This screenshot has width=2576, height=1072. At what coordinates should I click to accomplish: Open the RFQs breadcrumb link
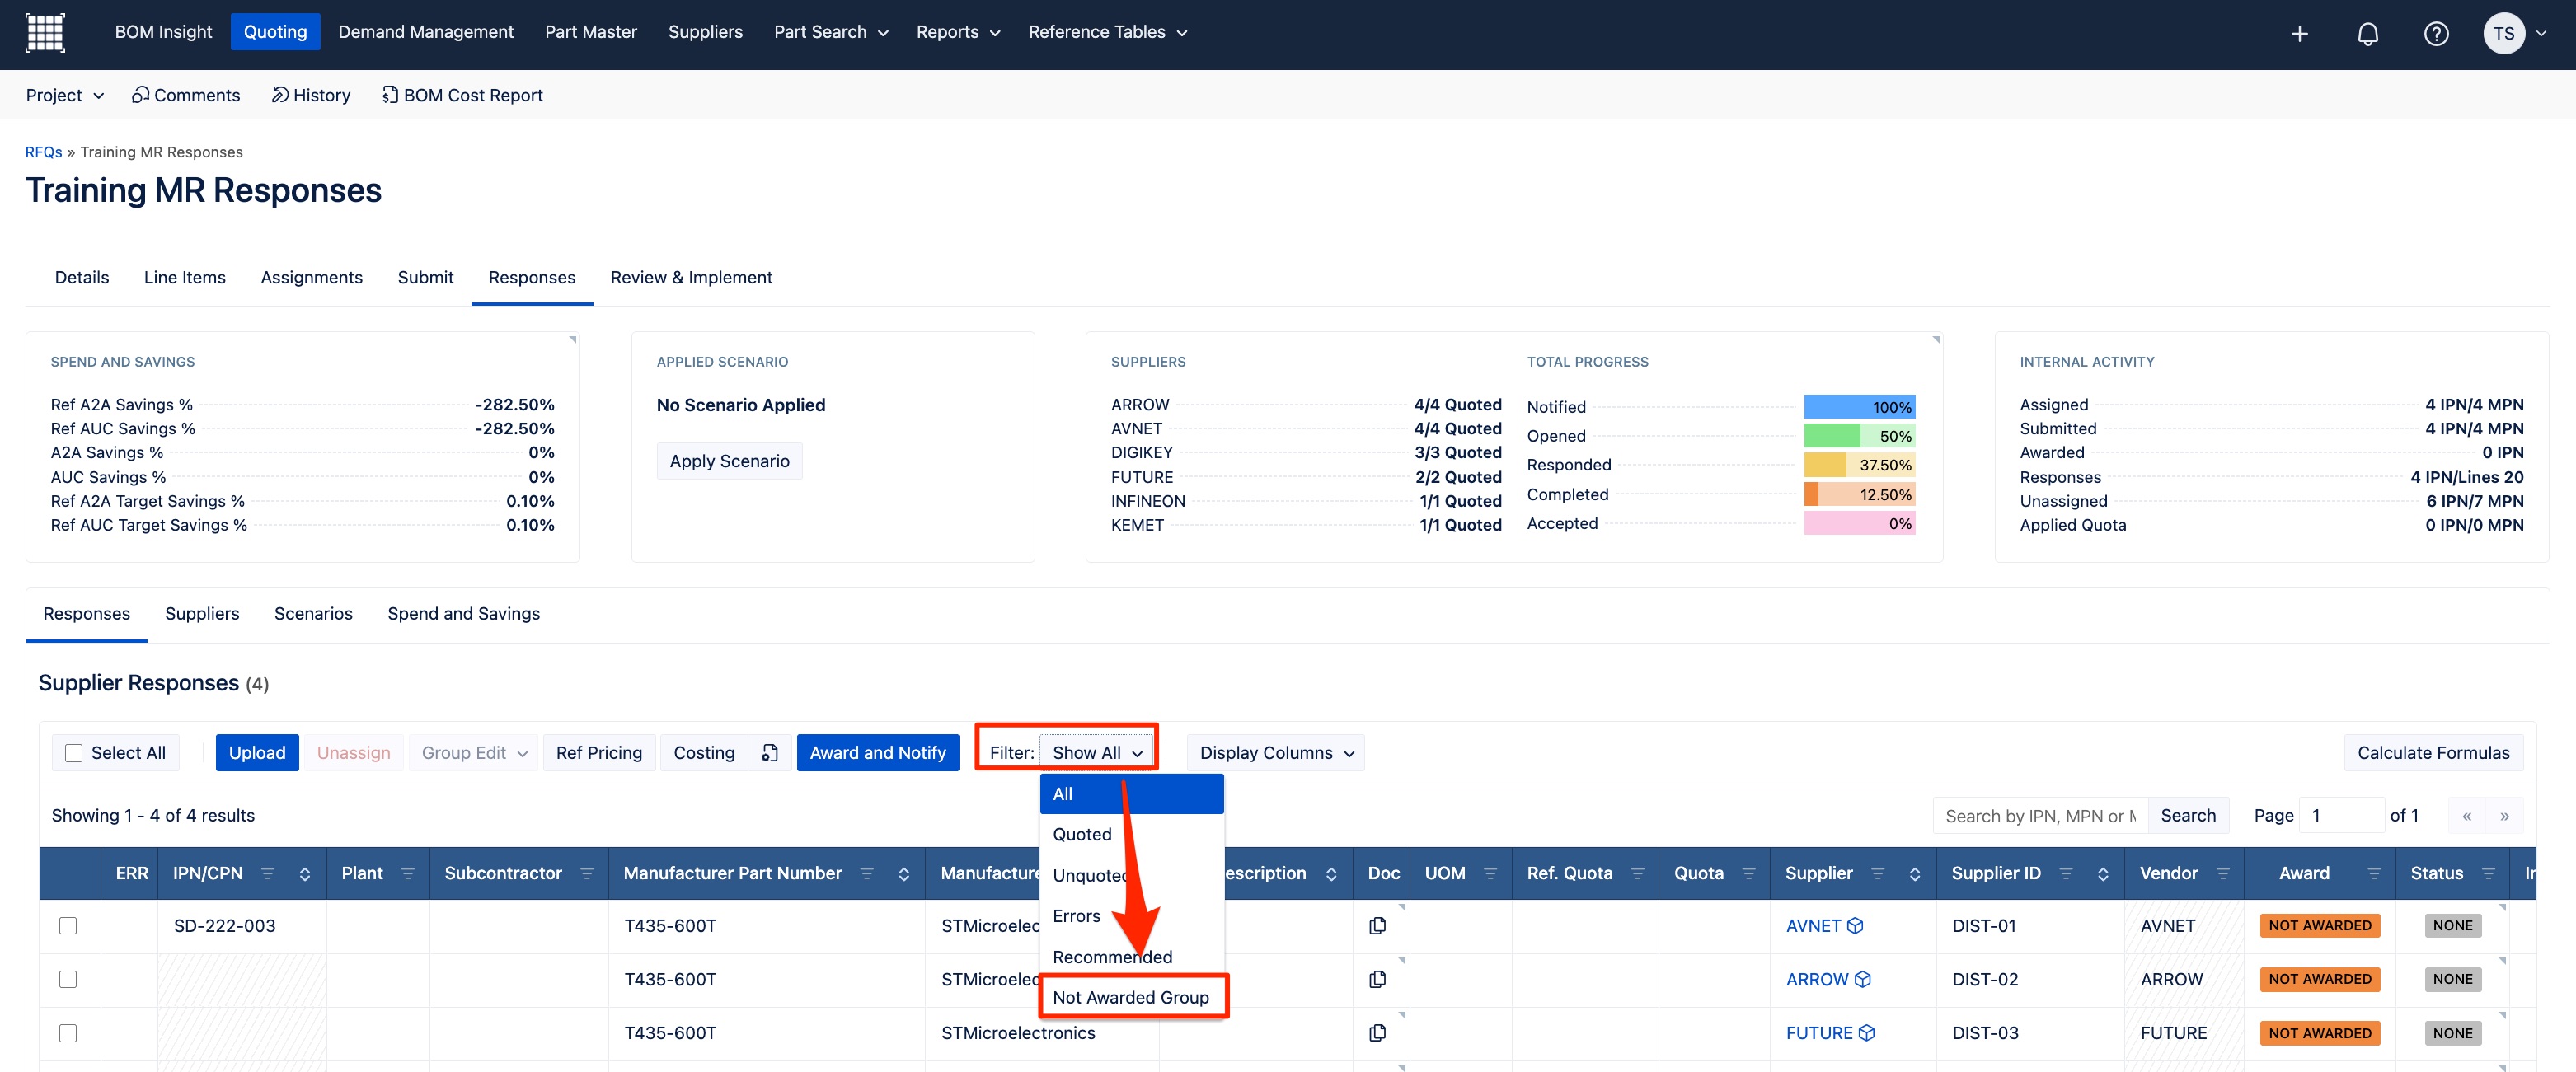[x=43, y=152]
